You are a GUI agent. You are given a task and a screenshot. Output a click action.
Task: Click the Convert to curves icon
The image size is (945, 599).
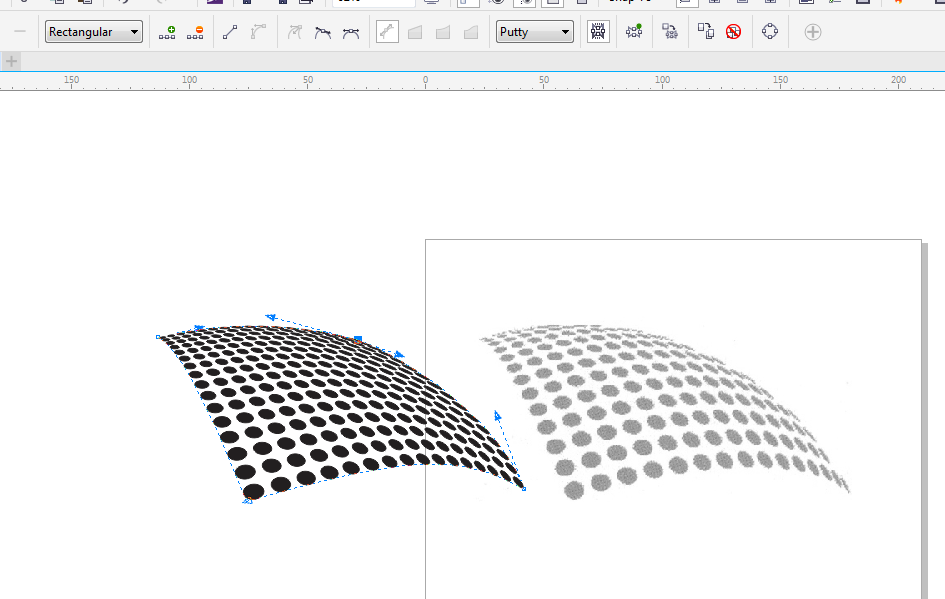[x=770, y=31]
